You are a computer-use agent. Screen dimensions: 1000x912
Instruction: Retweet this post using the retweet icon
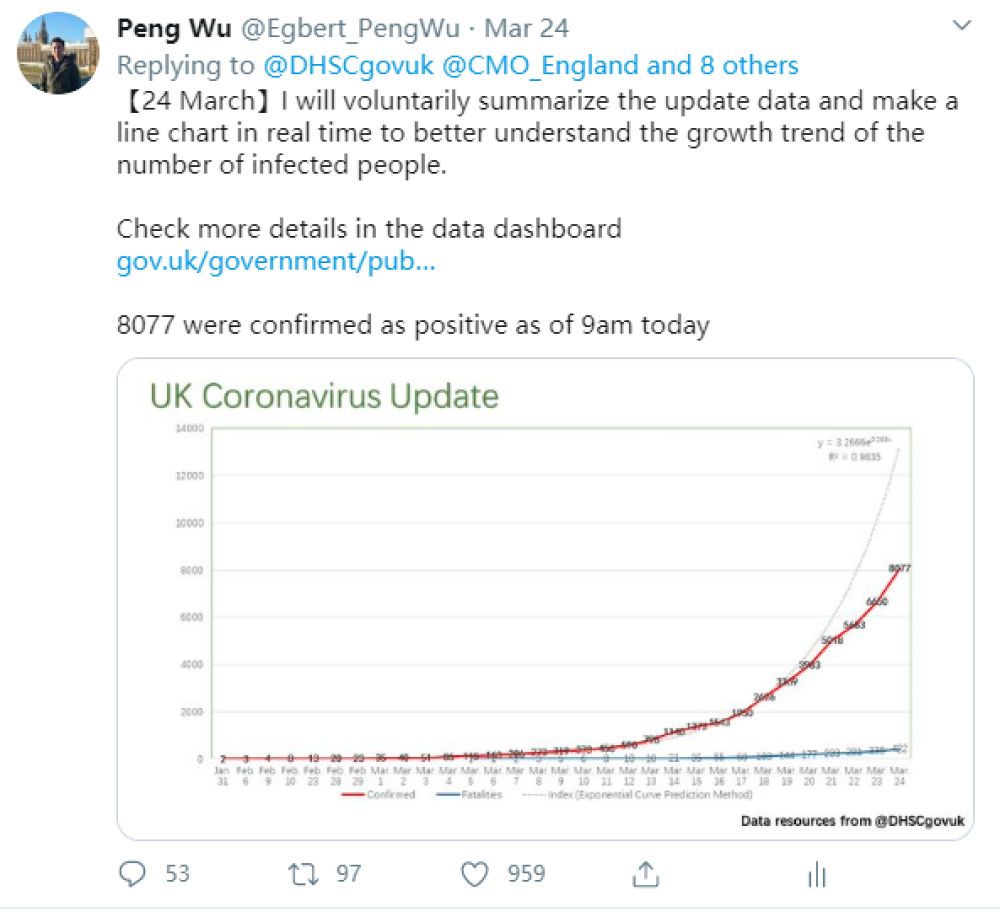click(302, 874)
